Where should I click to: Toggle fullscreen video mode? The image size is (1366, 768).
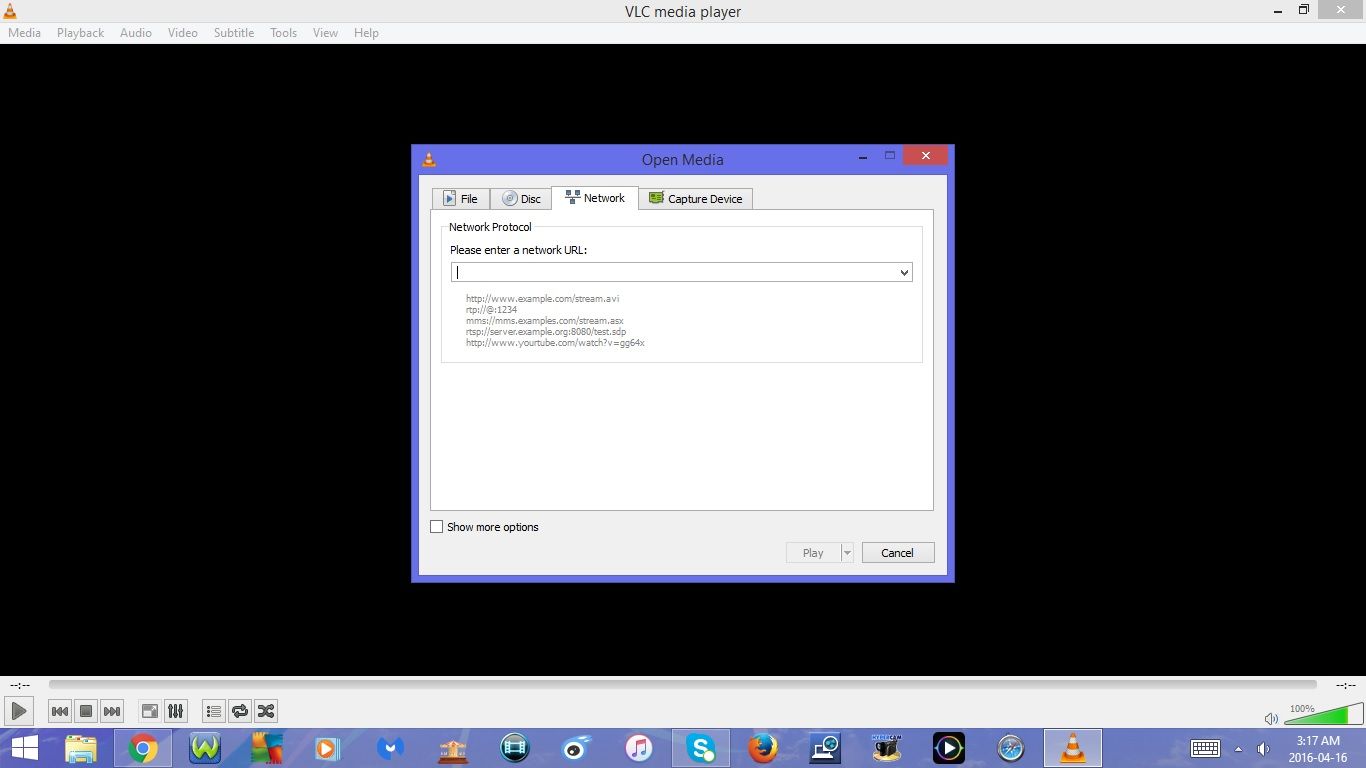tap(149, 710)
